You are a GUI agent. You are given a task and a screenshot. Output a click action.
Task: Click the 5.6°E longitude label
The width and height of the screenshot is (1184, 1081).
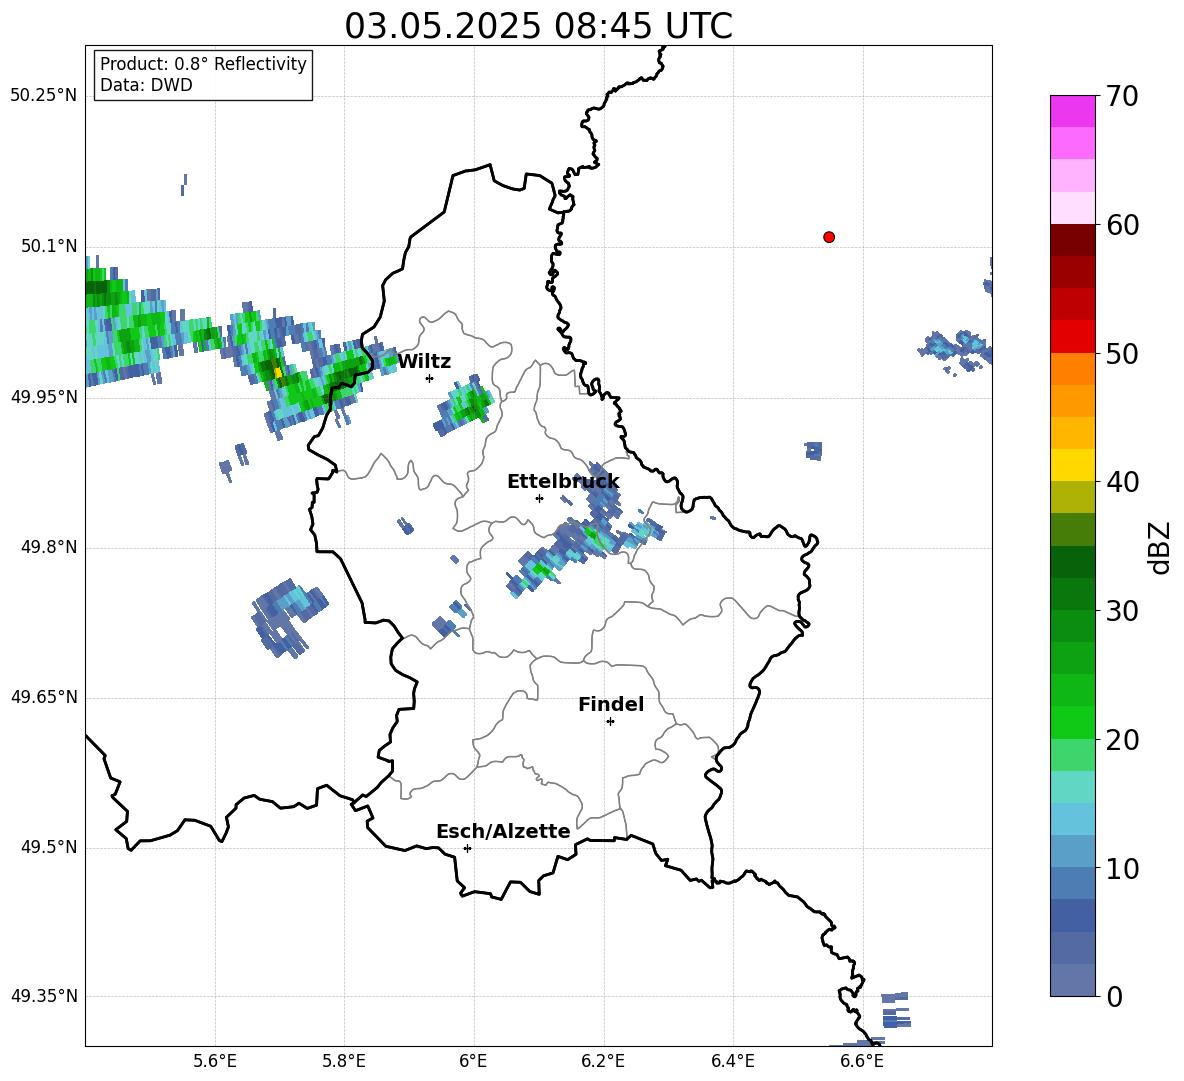[215, 1061]
